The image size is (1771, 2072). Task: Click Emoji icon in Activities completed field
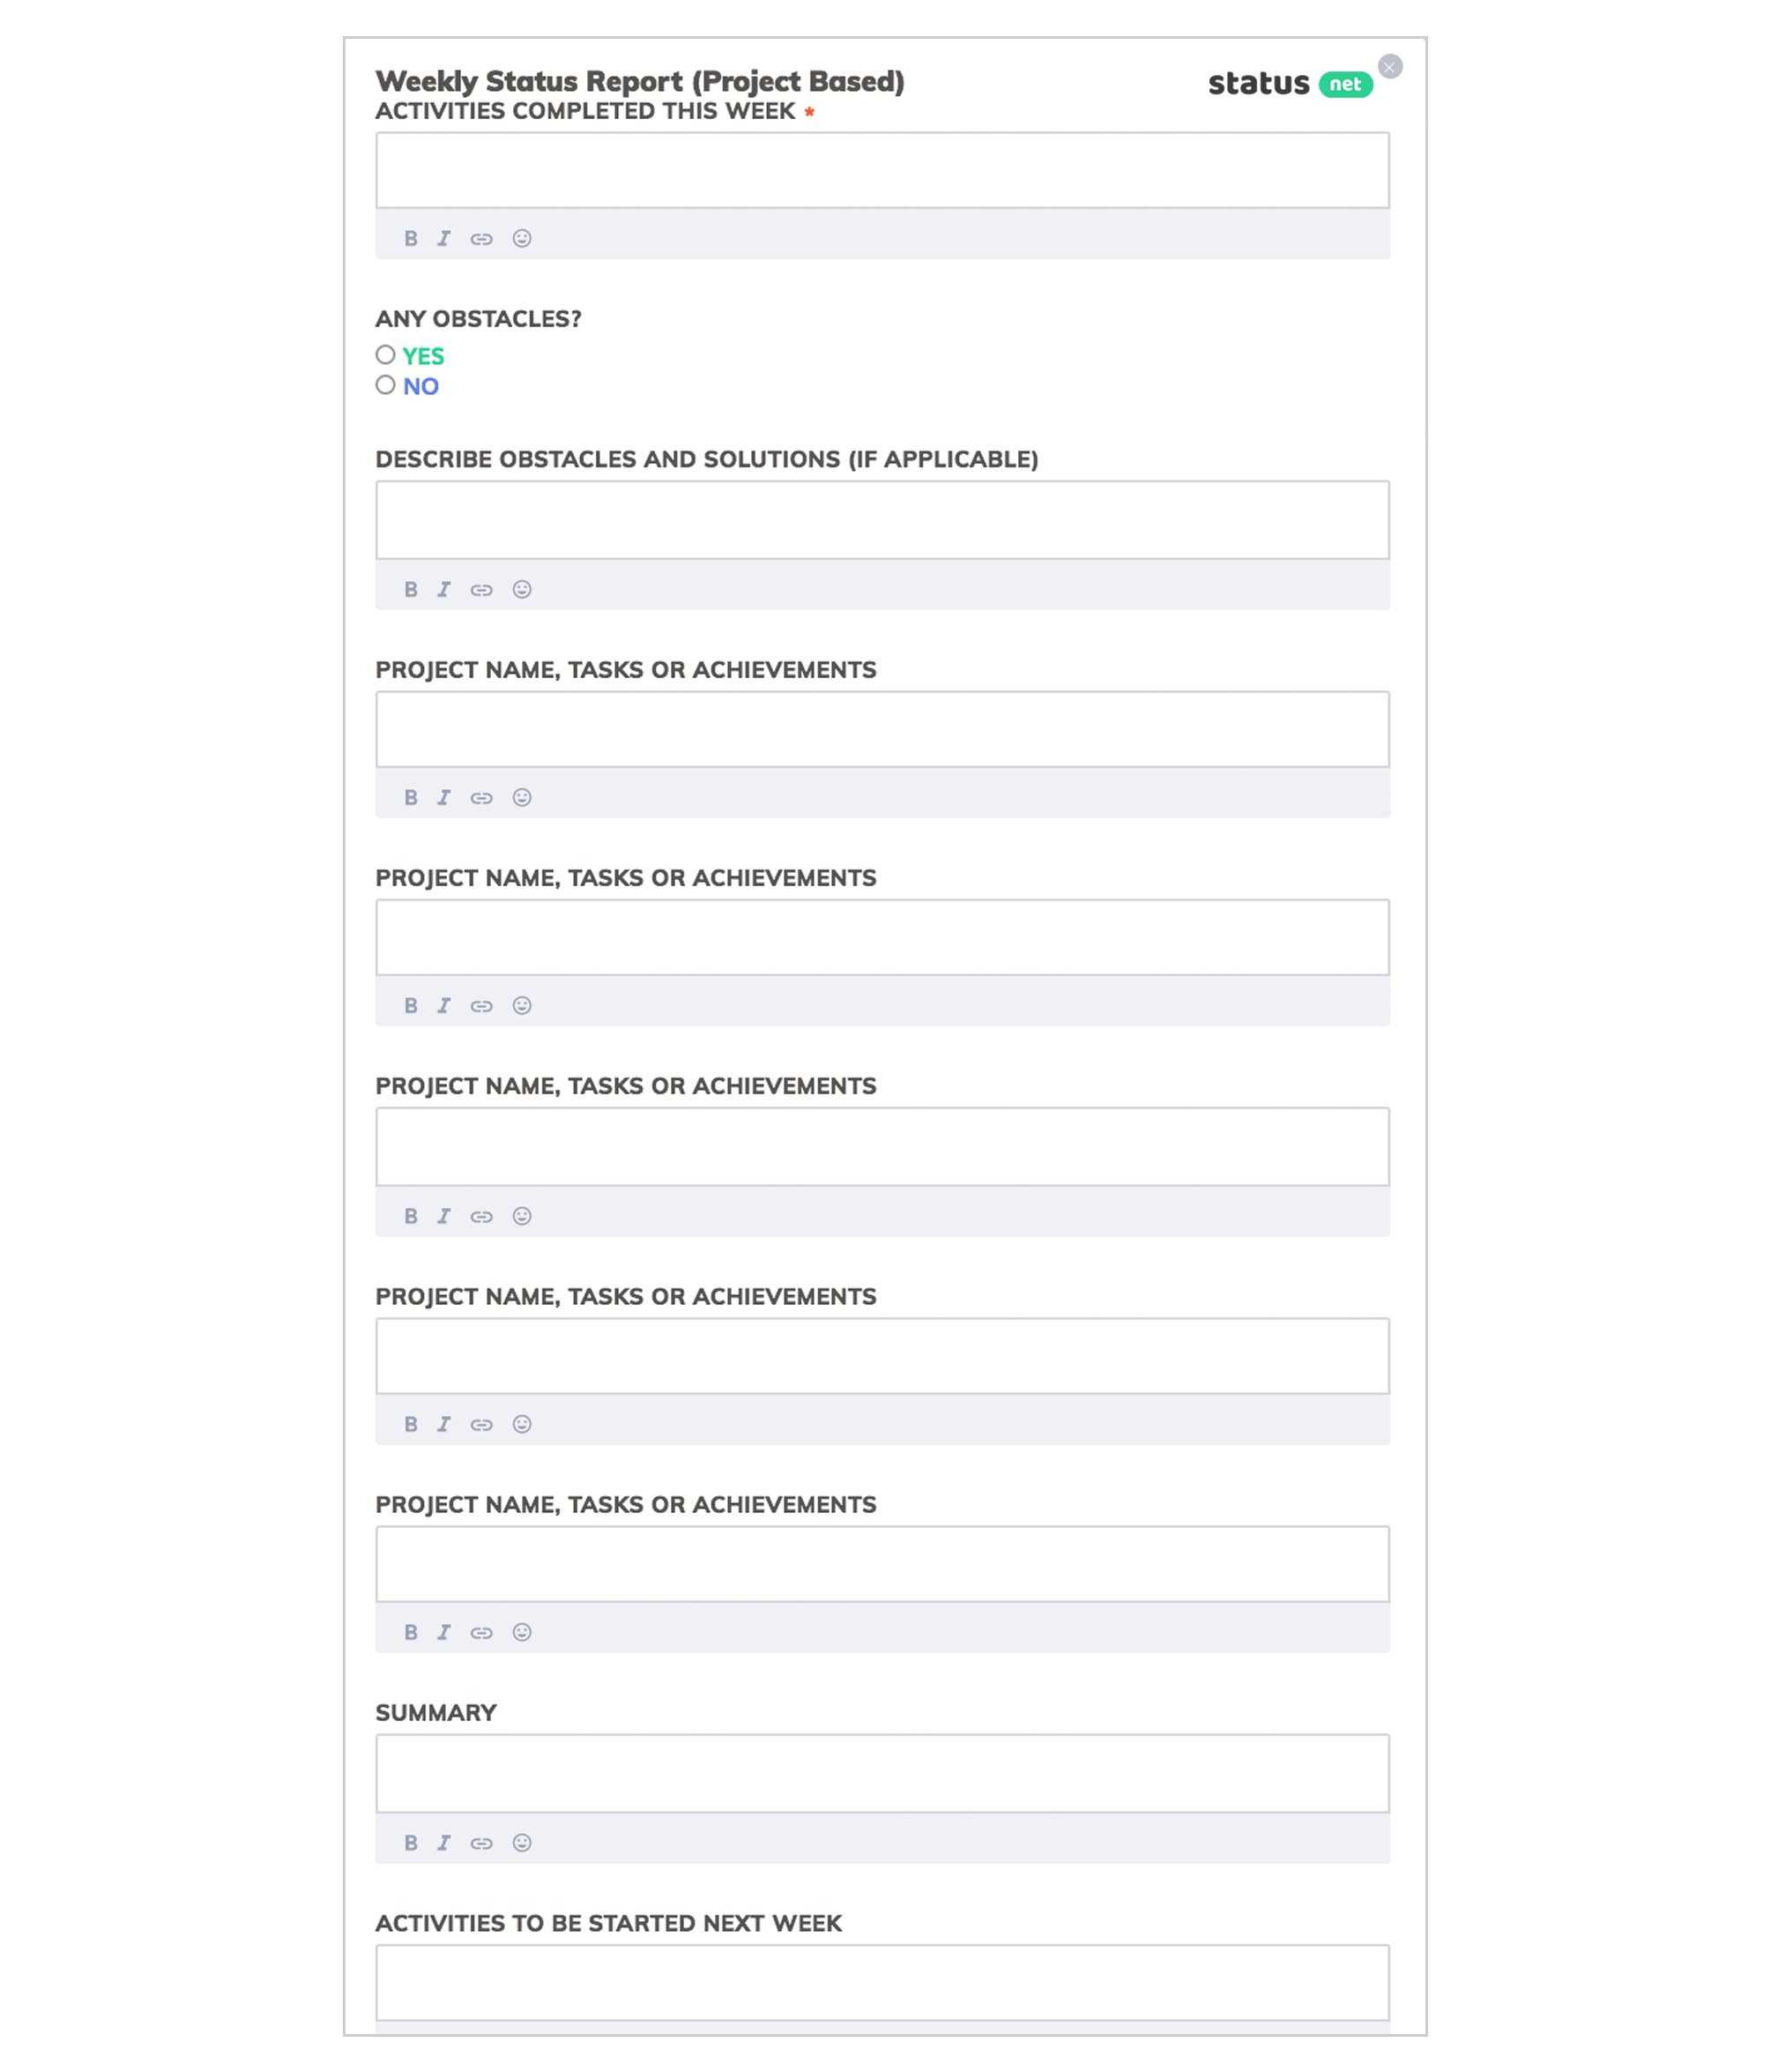coord(522,237)
